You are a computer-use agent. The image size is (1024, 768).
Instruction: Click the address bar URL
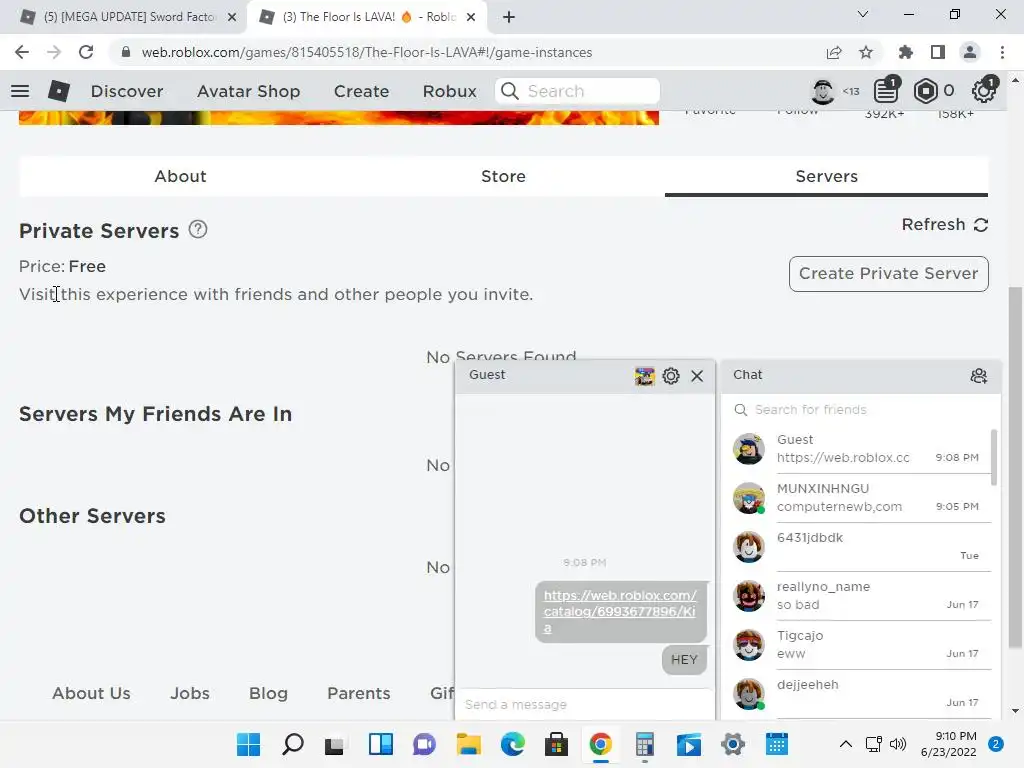point(366,52)
